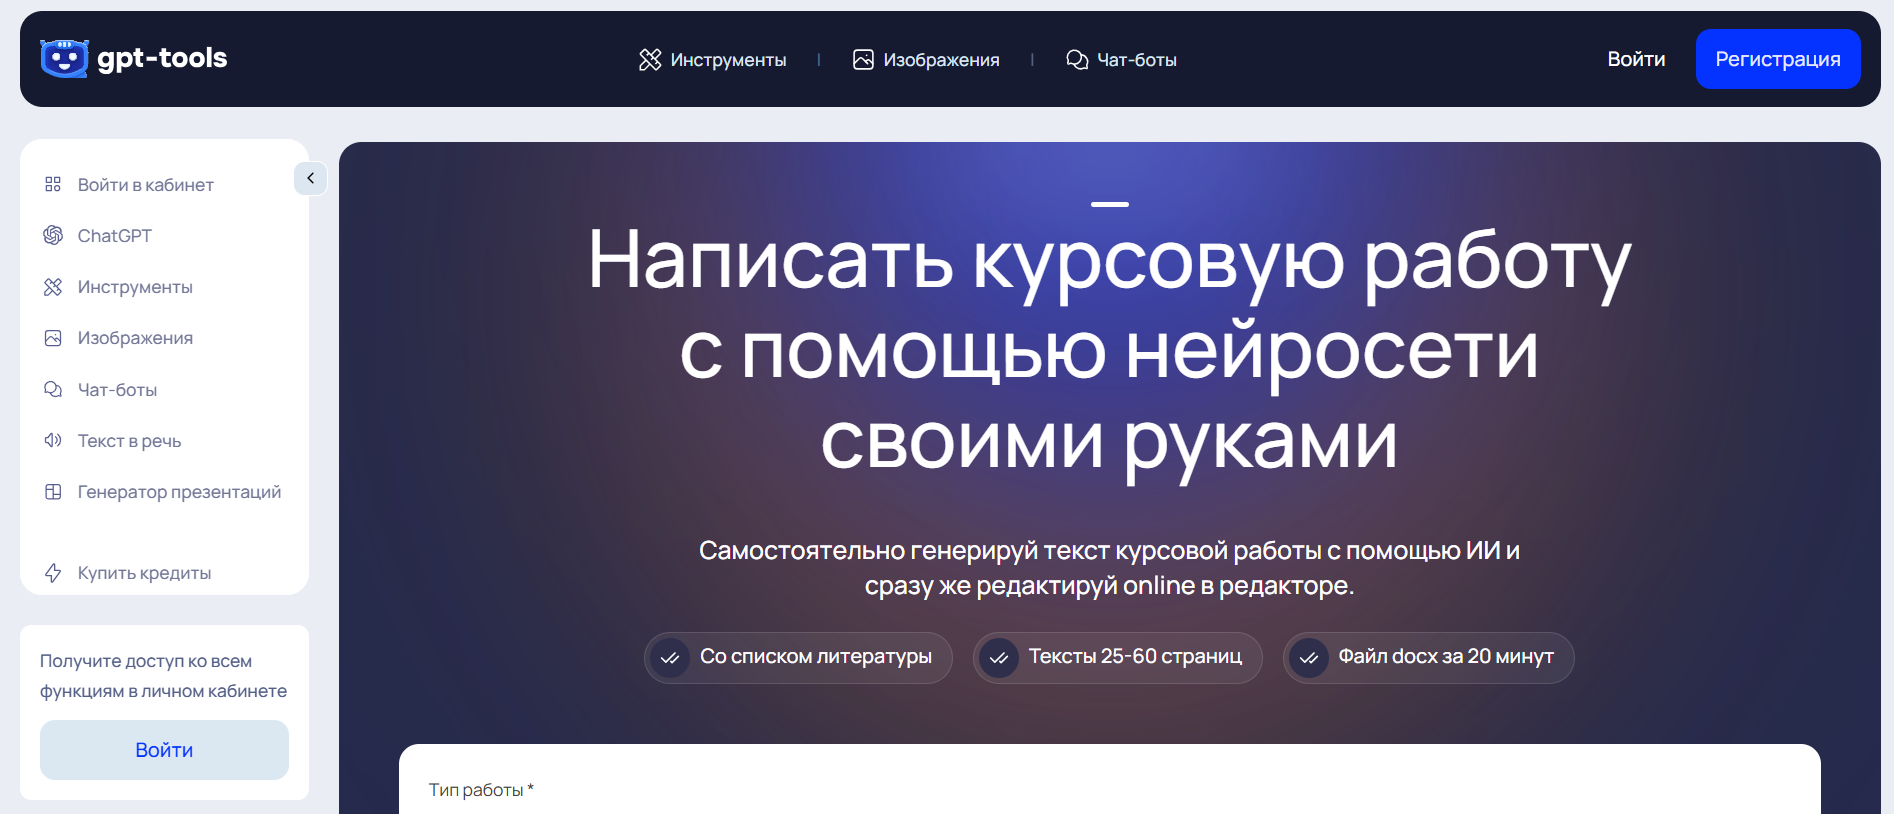The width and height of the screenshot is (1894, 814).
Task: Click the Войти button in the sidebar card
Action: click(x=164, y=750)
